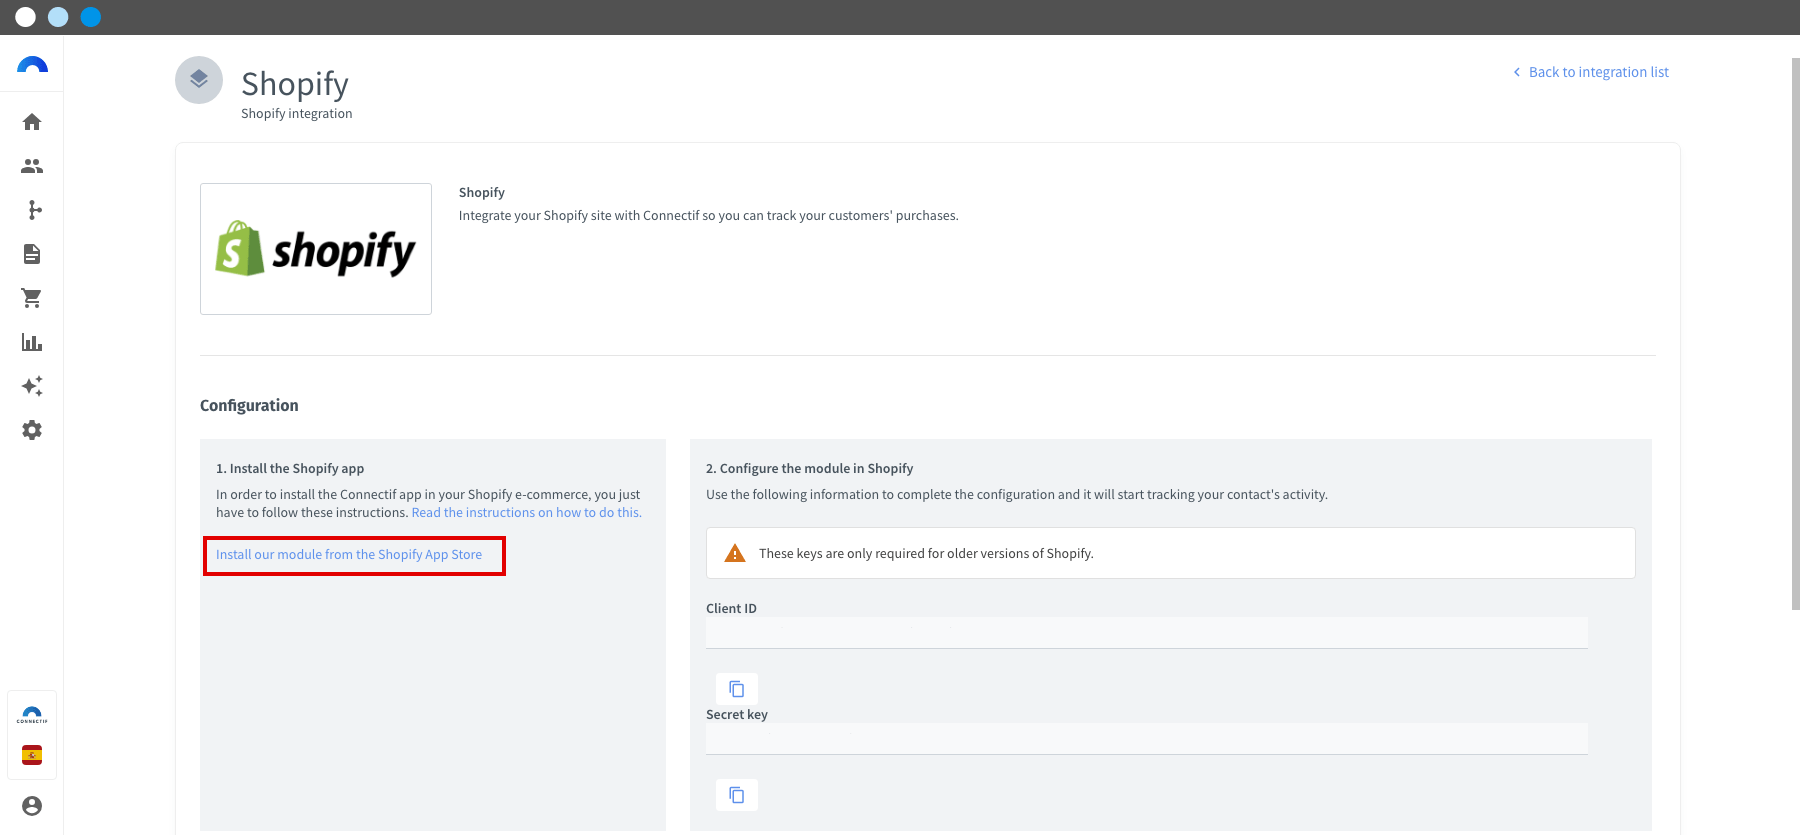Open the Content document icon

32,254
